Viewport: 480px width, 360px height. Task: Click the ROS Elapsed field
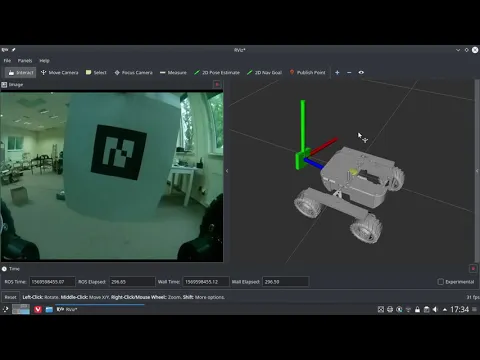132,282
